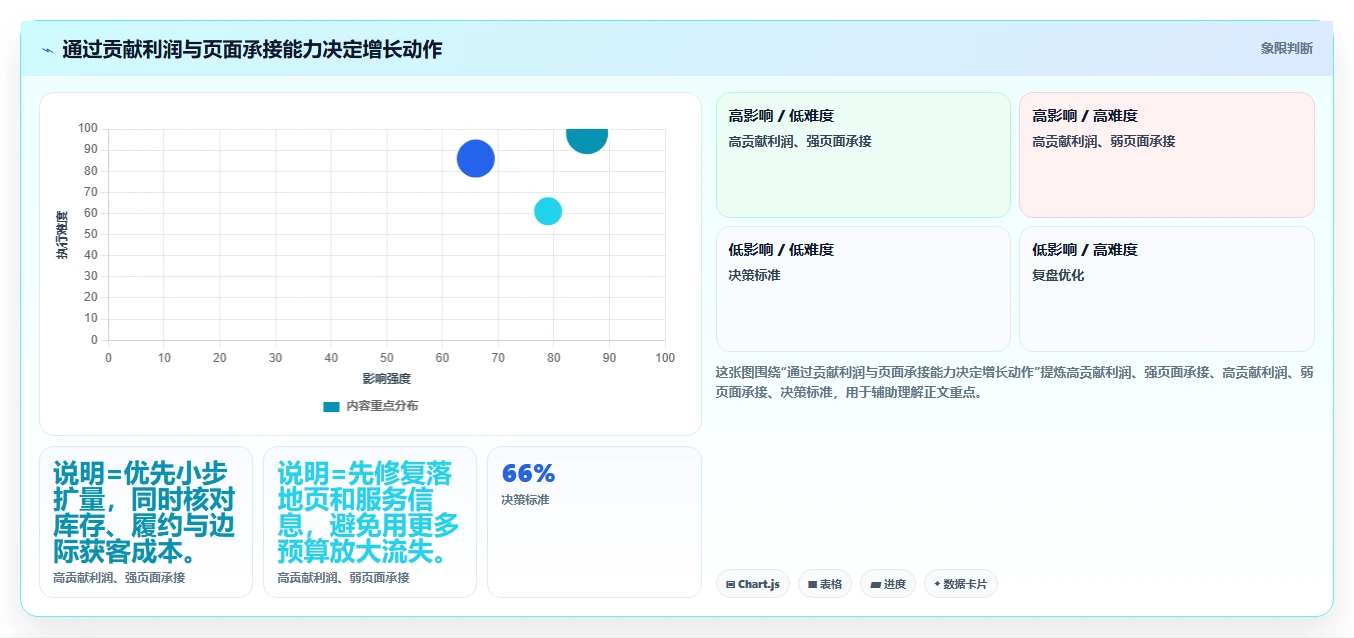Click the 复盘优化 text in quadrant card
This screenshot has height=638, width=1354.
pos(1058,275)
